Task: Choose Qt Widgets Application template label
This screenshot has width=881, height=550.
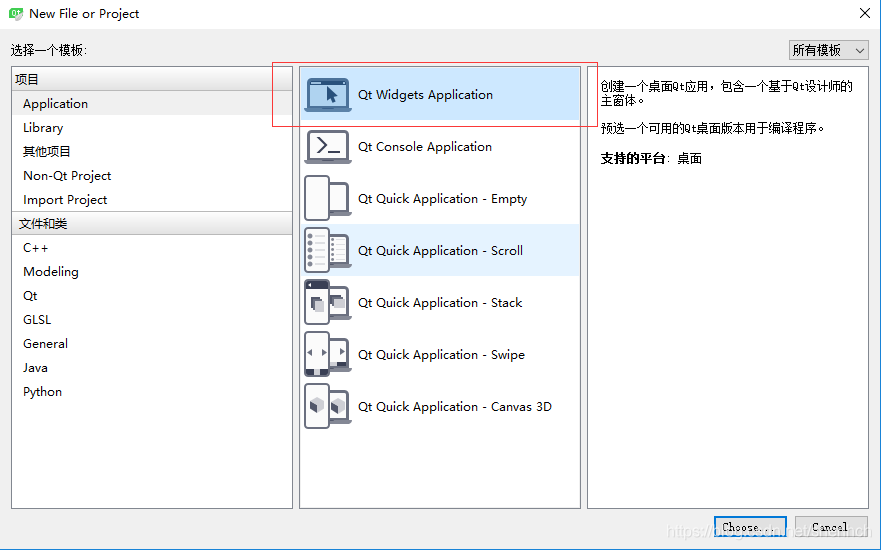Action: (x=425, y=95)
